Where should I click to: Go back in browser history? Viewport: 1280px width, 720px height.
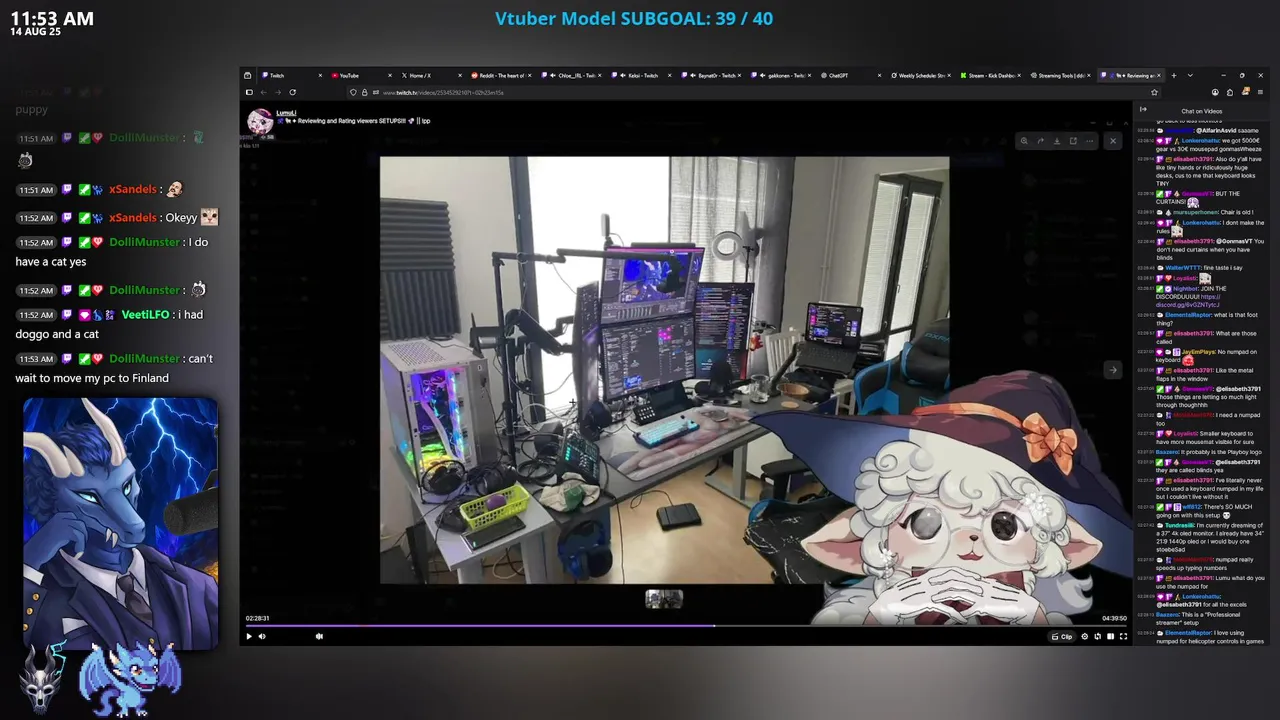tap(264, 92)
